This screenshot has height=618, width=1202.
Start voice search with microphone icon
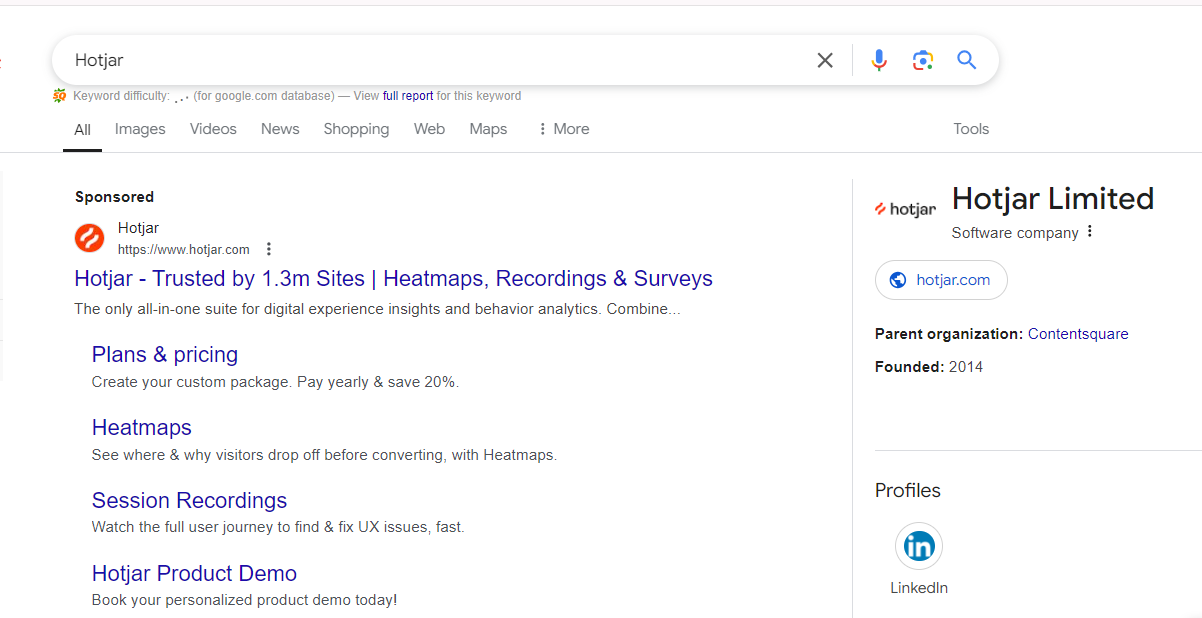pyautogui.click(x=878, y=61)
